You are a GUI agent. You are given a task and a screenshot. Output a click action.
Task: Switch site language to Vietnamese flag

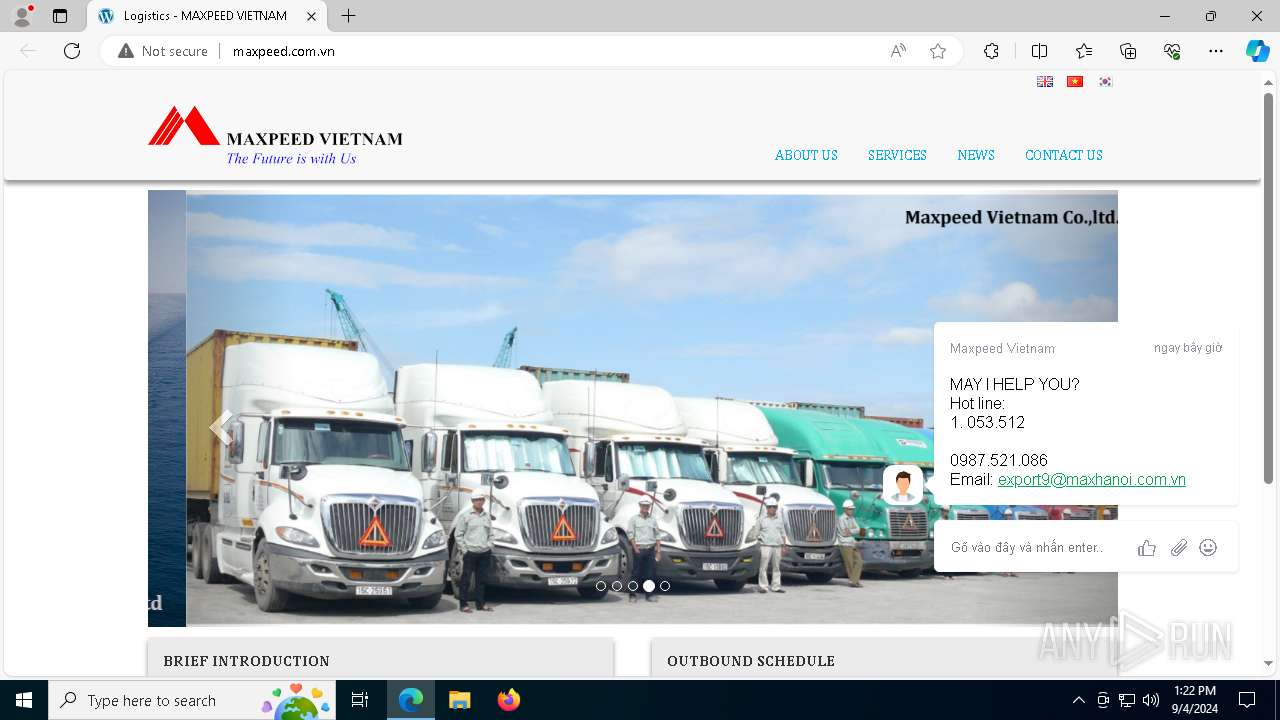click(1075, 82)
